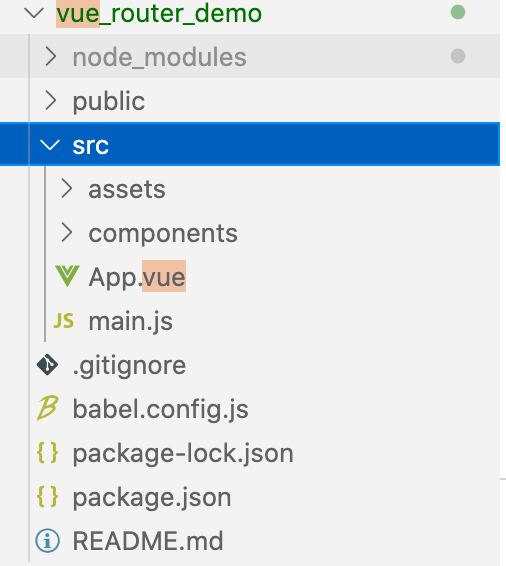
Task: Open the README.md file name
Action: (x=148, y=541)
